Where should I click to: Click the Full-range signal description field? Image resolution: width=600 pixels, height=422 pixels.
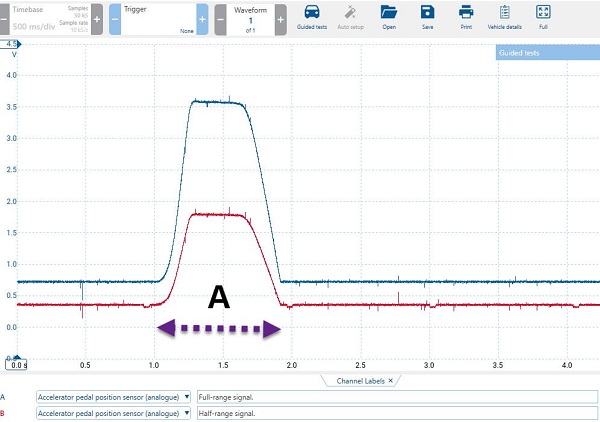point(398,396)
